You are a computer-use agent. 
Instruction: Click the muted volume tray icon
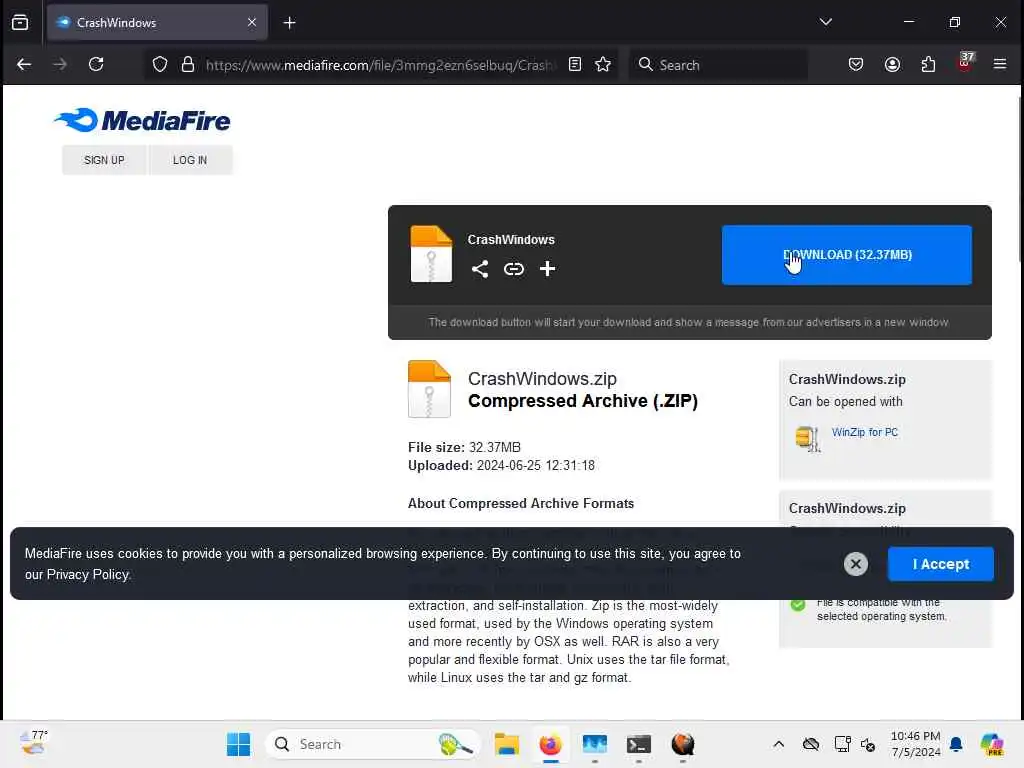pyautogui.click(x=868, y=744)
